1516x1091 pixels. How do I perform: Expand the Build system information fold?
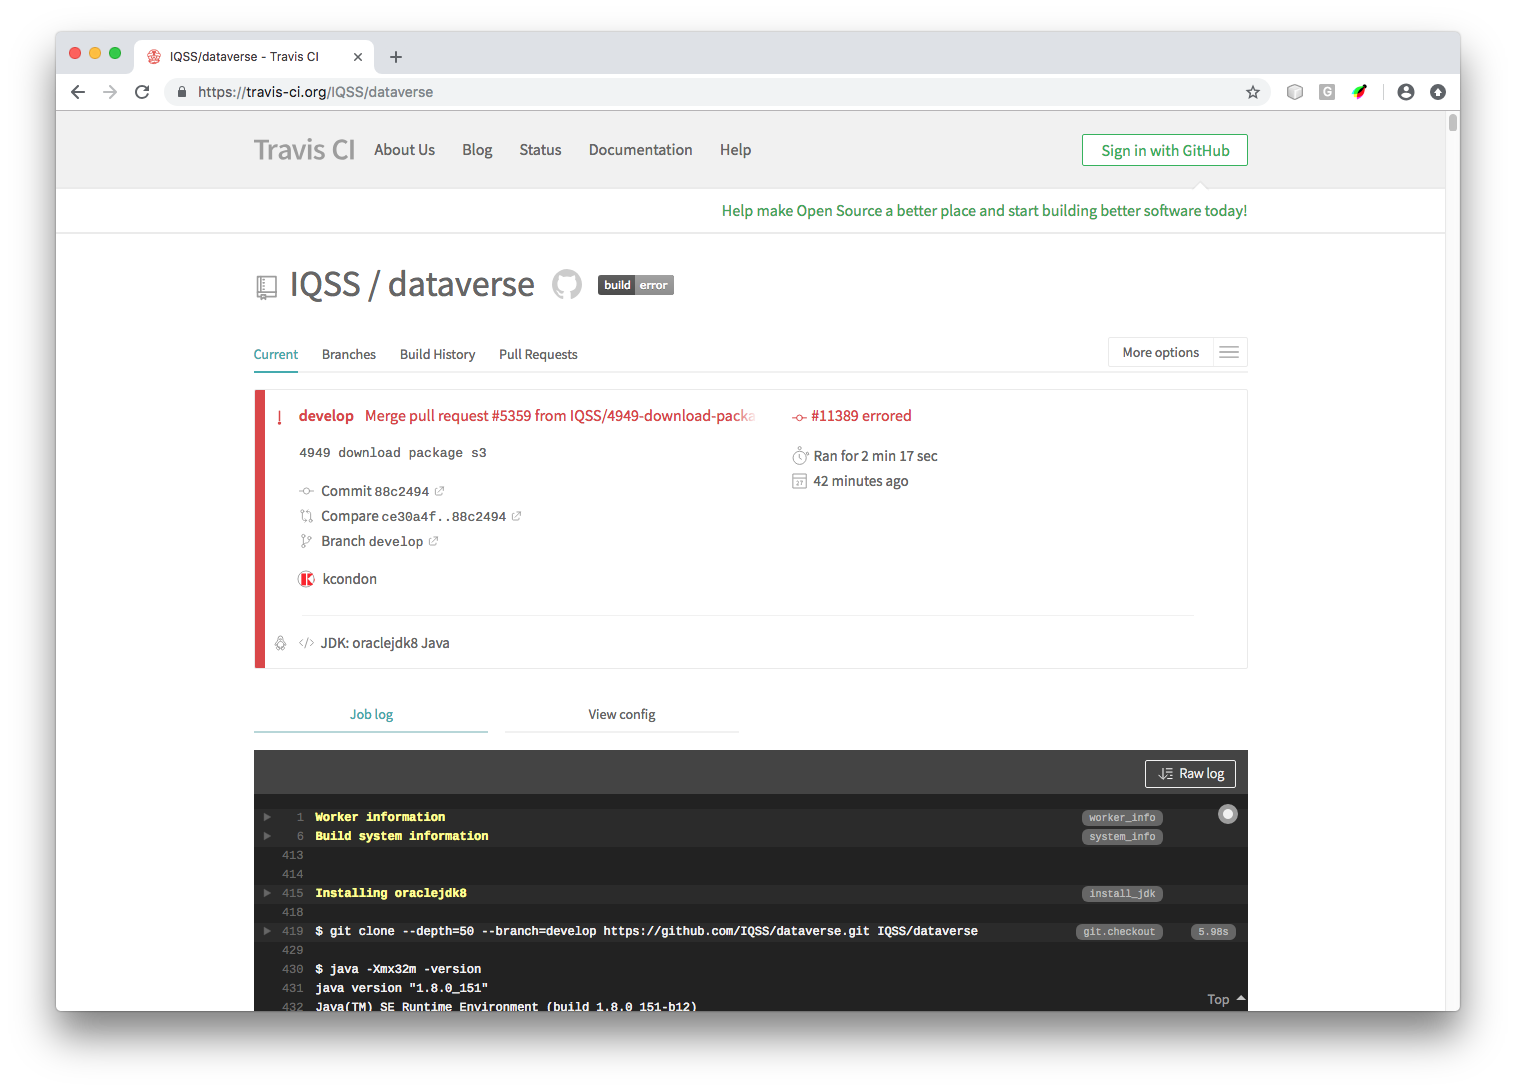click(267, 836)
